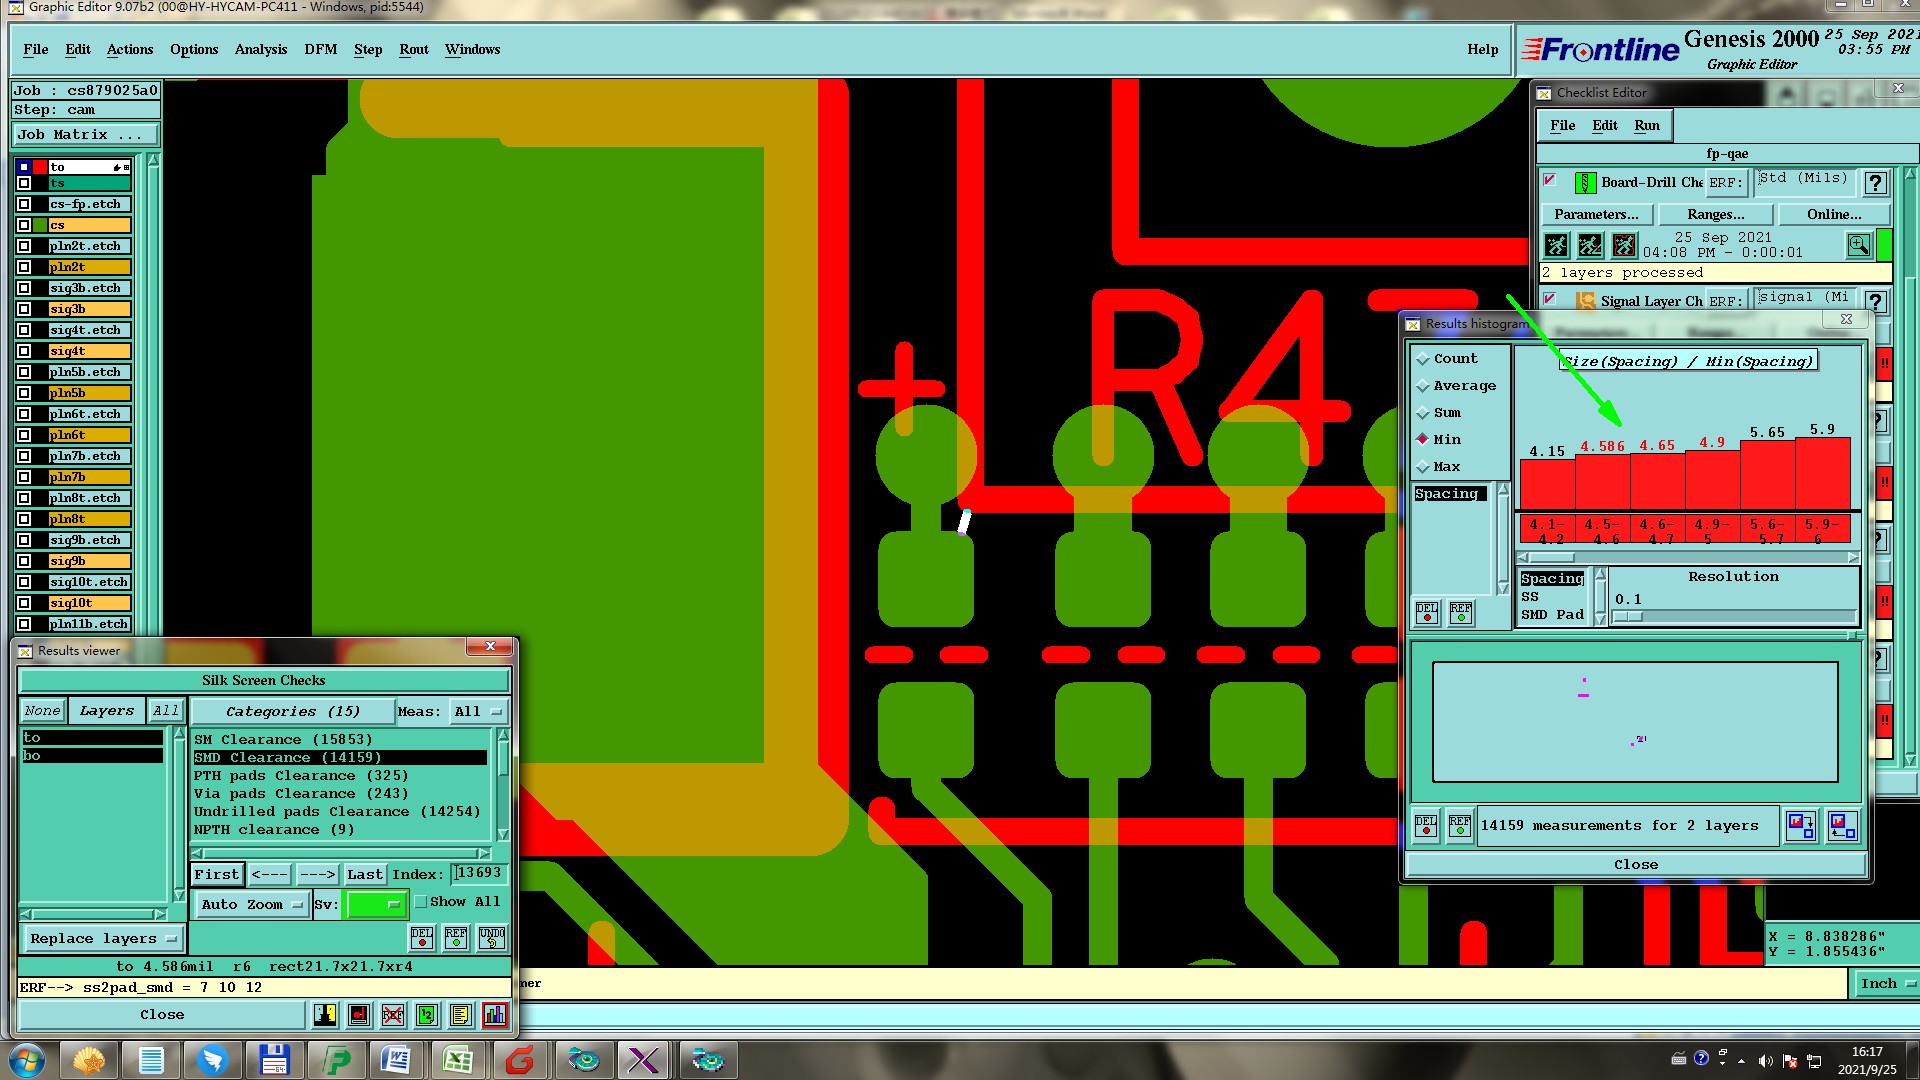
Task: Click the crossed-out REF icon in Results viewer
Action: (393, 1015)
